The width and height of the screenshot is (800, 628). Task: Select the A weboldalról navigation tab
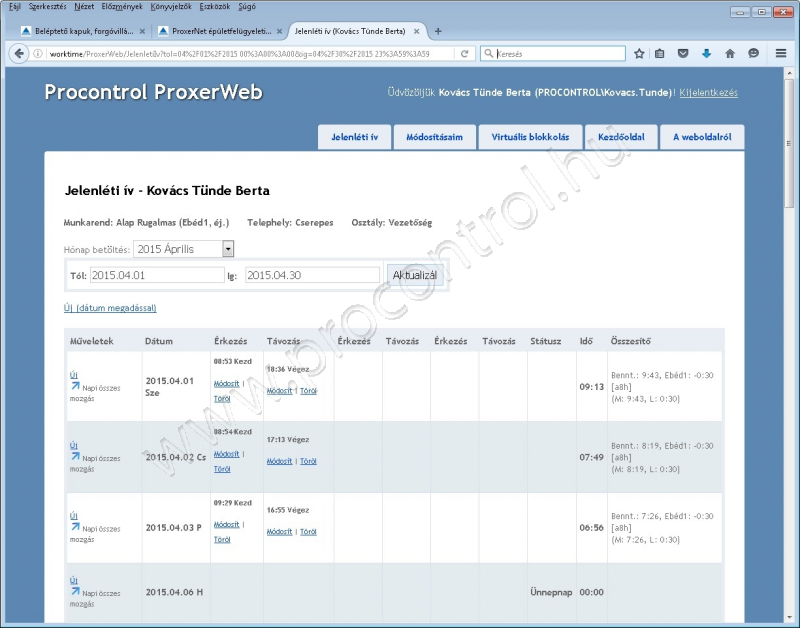[702, 137]
